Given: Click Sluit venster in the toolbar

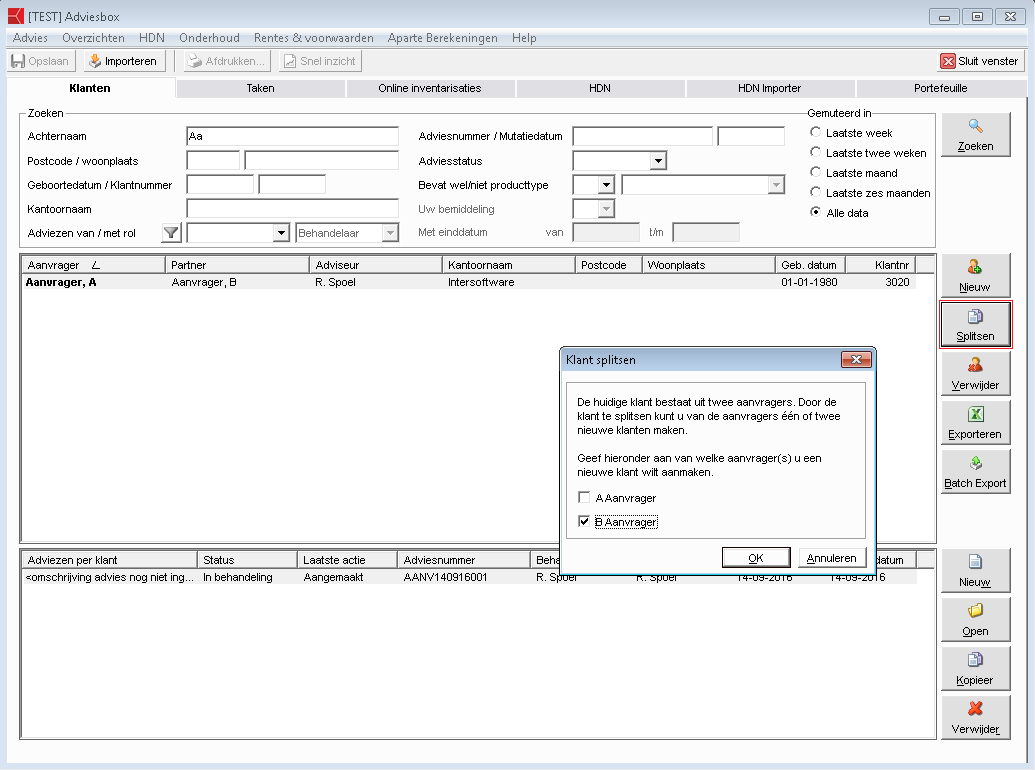Looking at the screenshot, I should [979, 61].
